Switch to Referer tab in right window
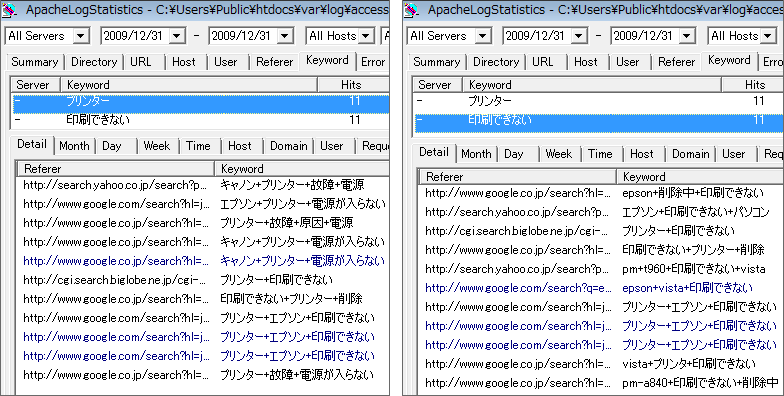This screenshot has height=396, width=784. pyautogui.click(x=676, y=62)
